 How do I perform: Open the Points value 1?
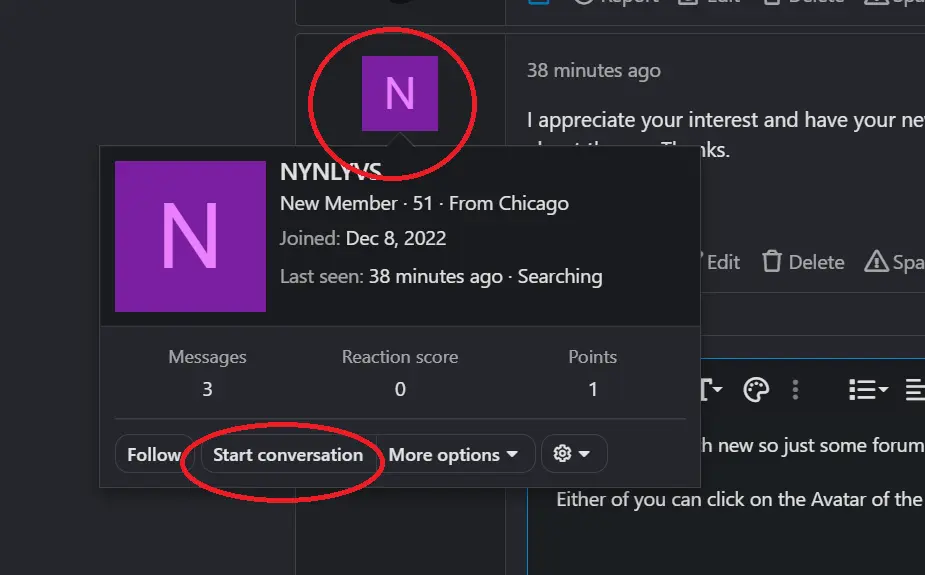pyautogui.click(x=592, y=389)
